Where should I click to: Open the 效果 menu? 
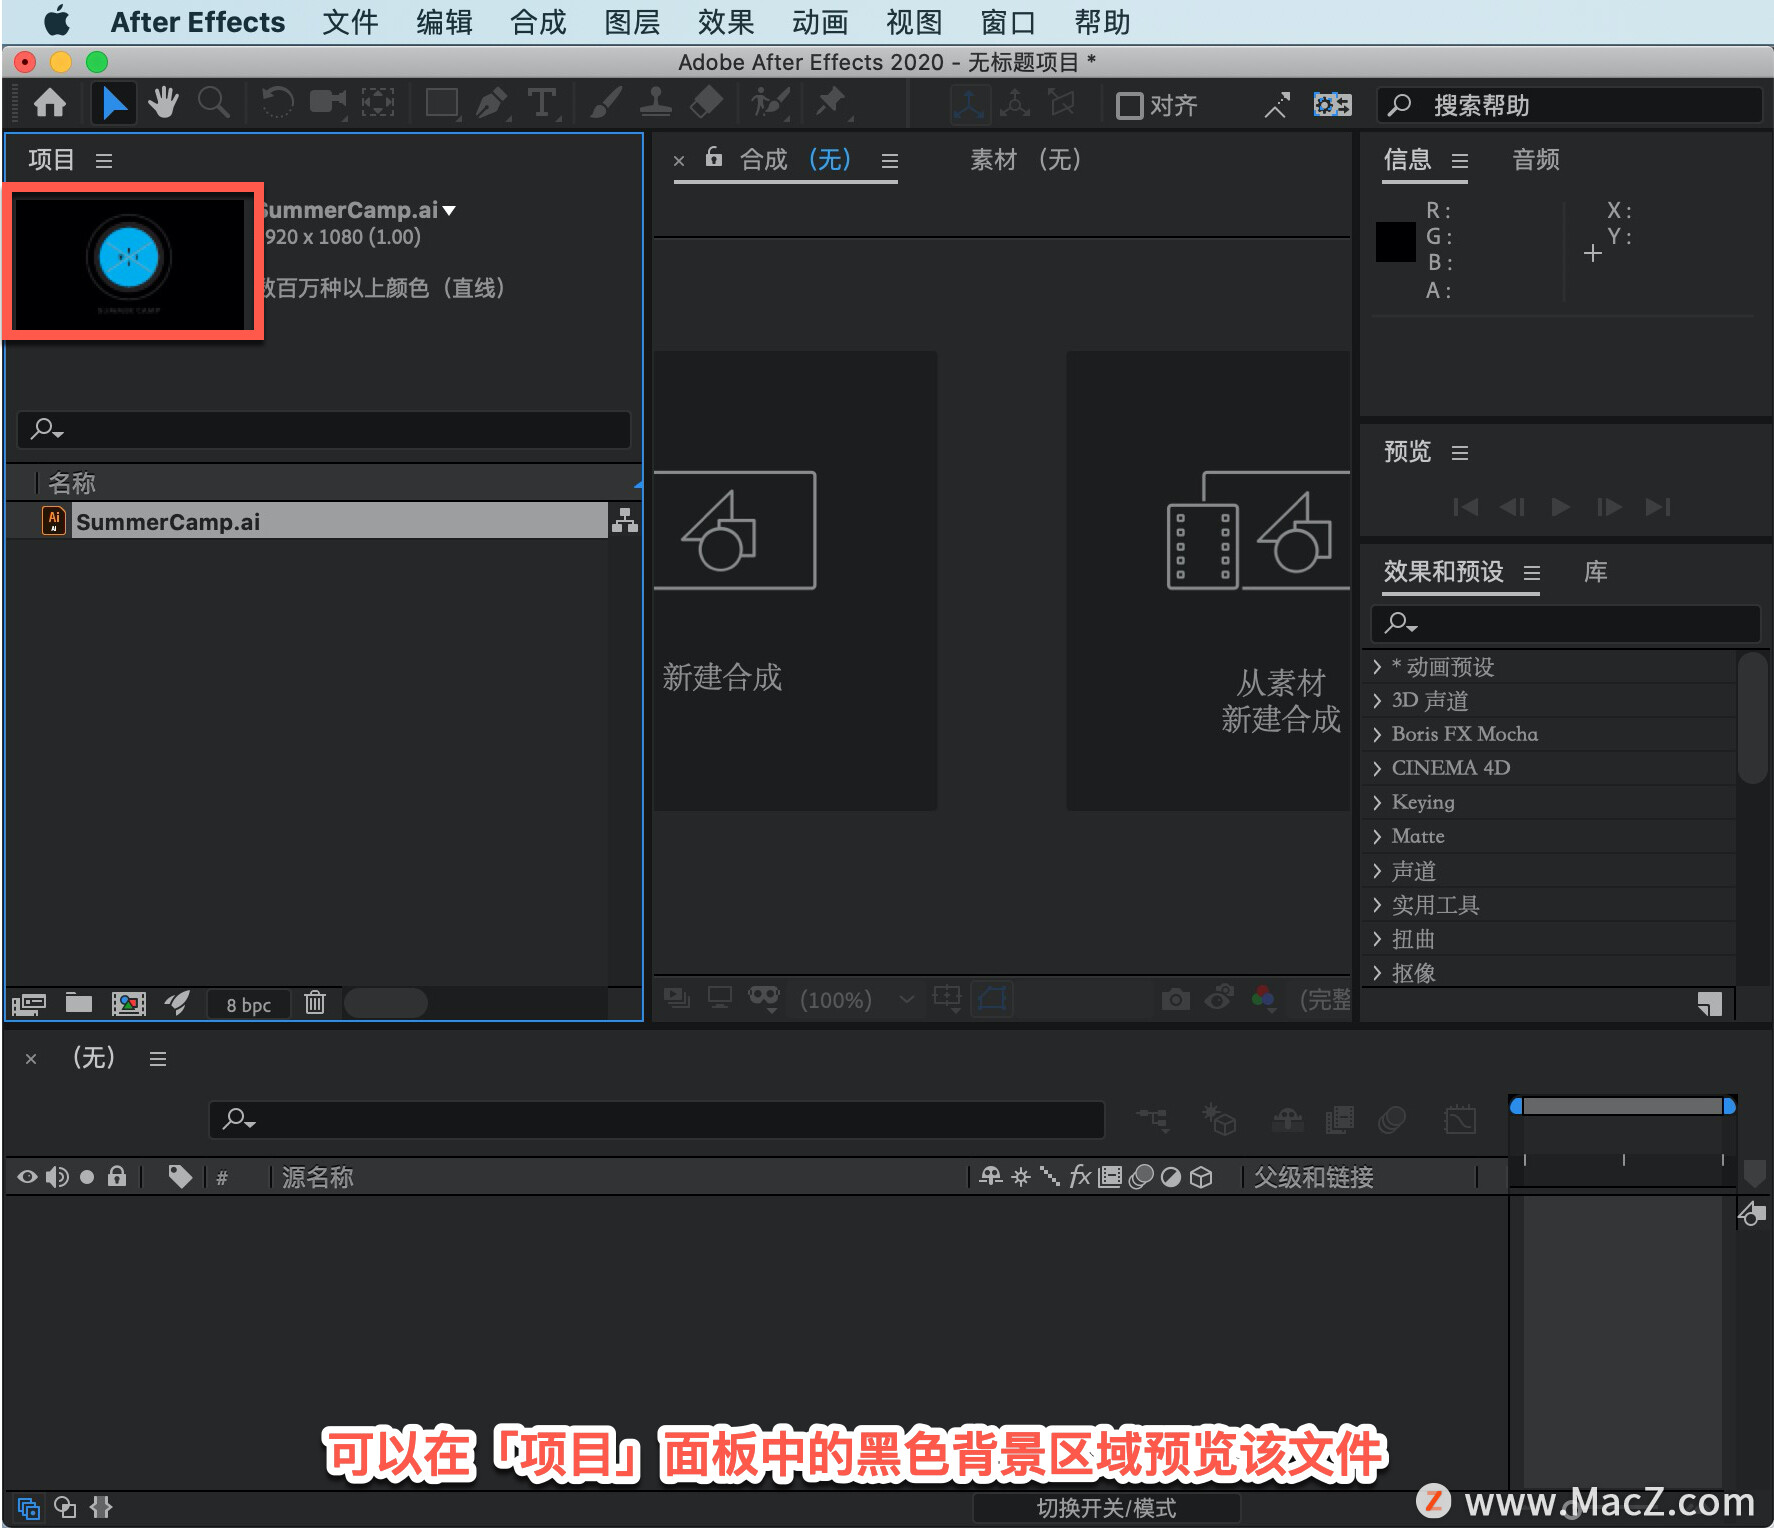[x=726, y=21]
